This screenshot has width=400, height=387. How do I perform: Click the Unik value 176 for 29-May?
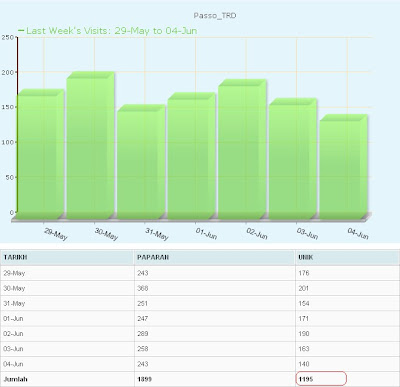tap(304, 273)
